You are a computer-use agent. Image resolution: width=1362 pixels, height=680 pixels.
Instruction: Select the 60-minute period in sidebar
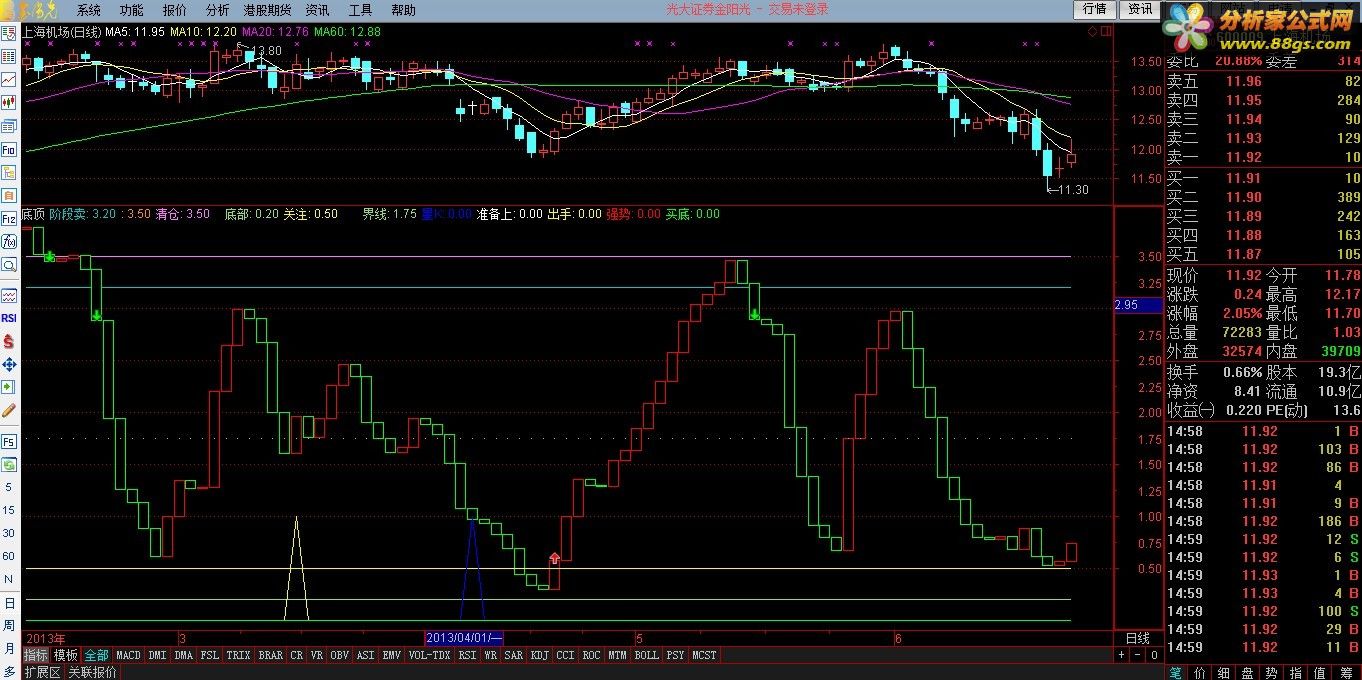click(9, 557)
